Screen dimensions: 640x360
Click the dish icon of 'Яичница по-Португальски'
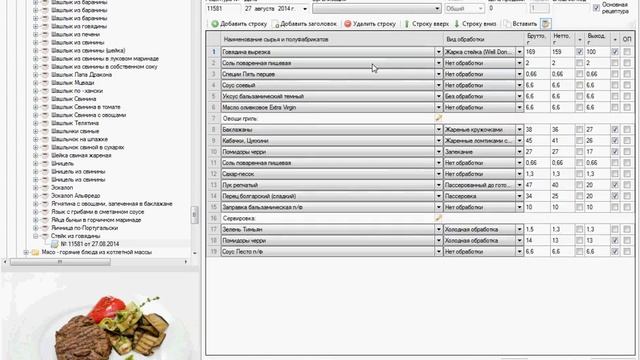[x=45, y=228]
